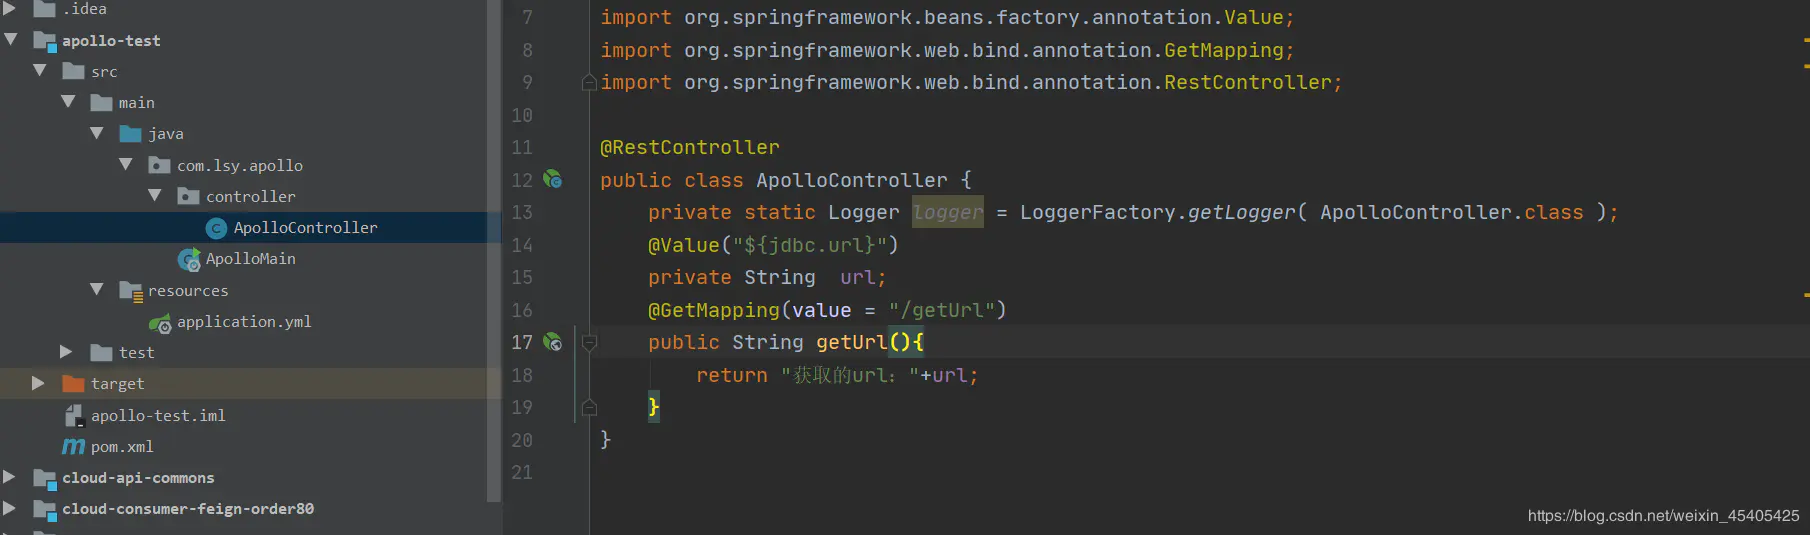Viewport: 1810px width, 535px height.
Task: Click the main folder icon
Action: tap(101, 102)
